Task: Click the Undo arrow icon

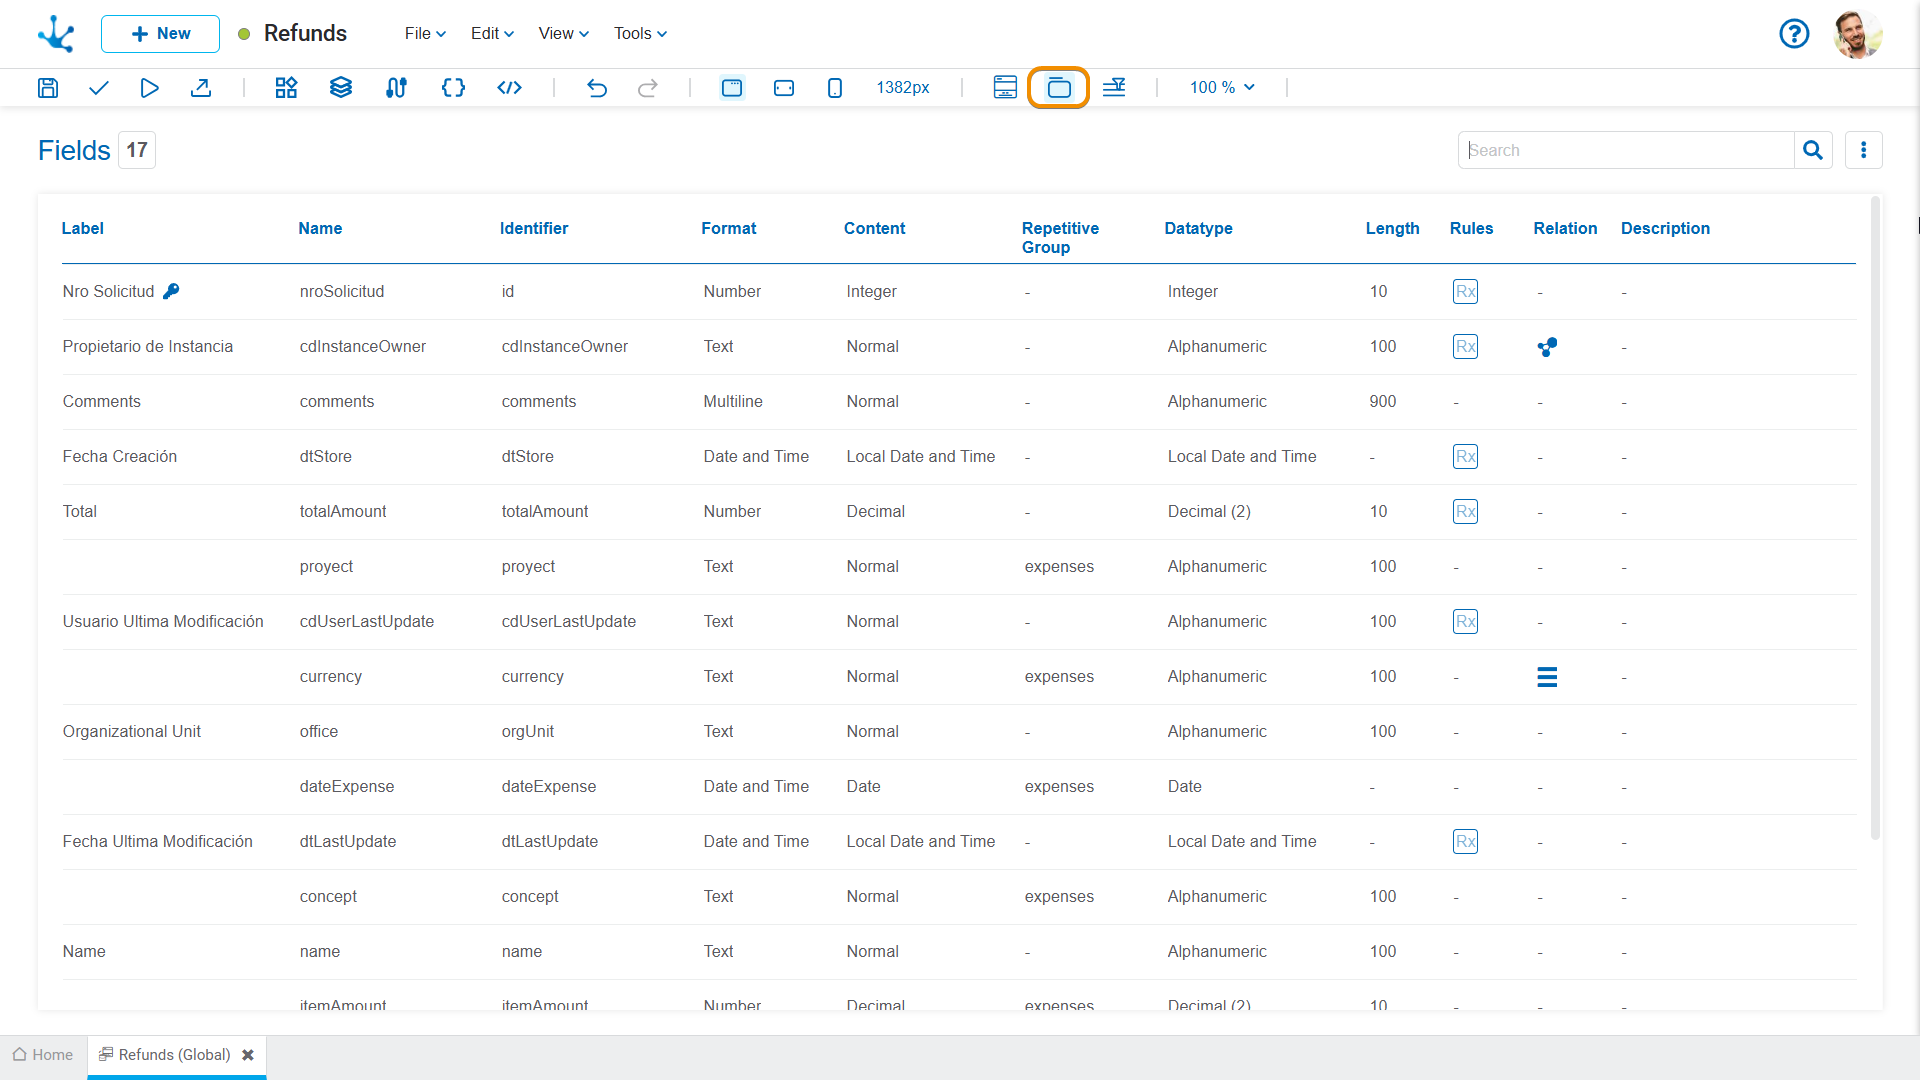Action: (597, 88)
